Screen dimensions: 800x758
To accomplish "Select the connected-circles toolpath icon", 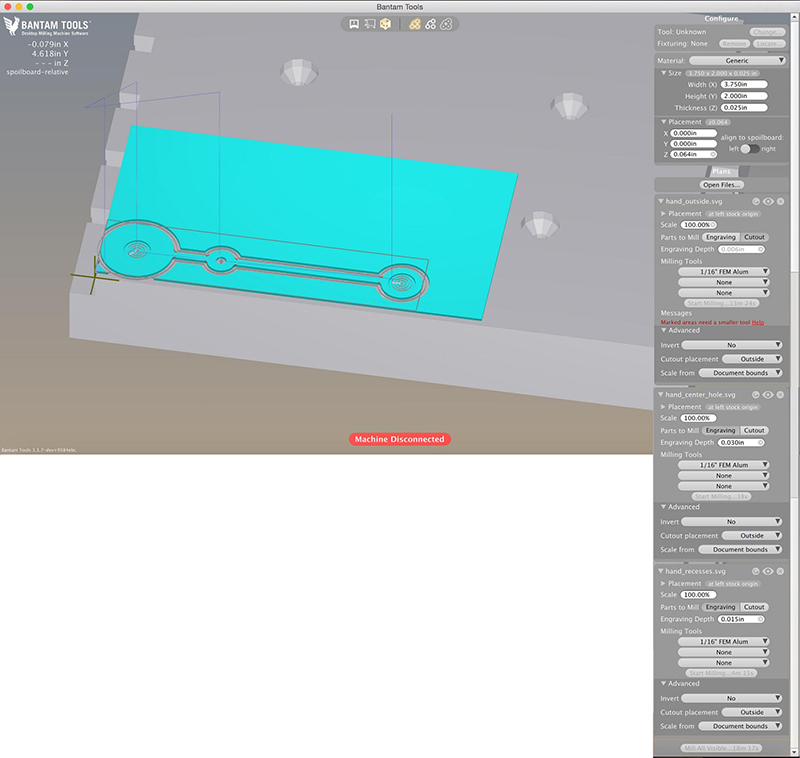I will pyautogui.click(x=430, y=24).
